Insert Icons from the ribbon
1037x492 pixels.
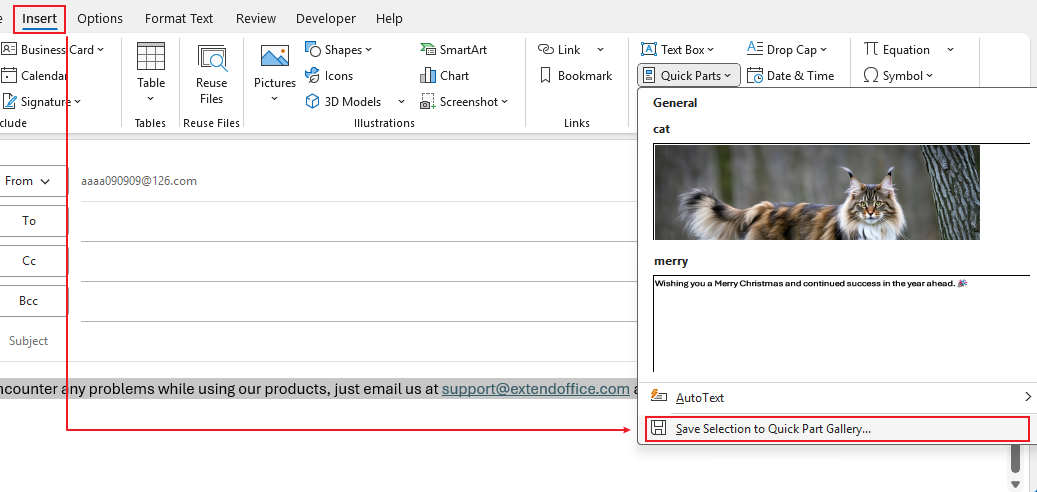(329, 75)
